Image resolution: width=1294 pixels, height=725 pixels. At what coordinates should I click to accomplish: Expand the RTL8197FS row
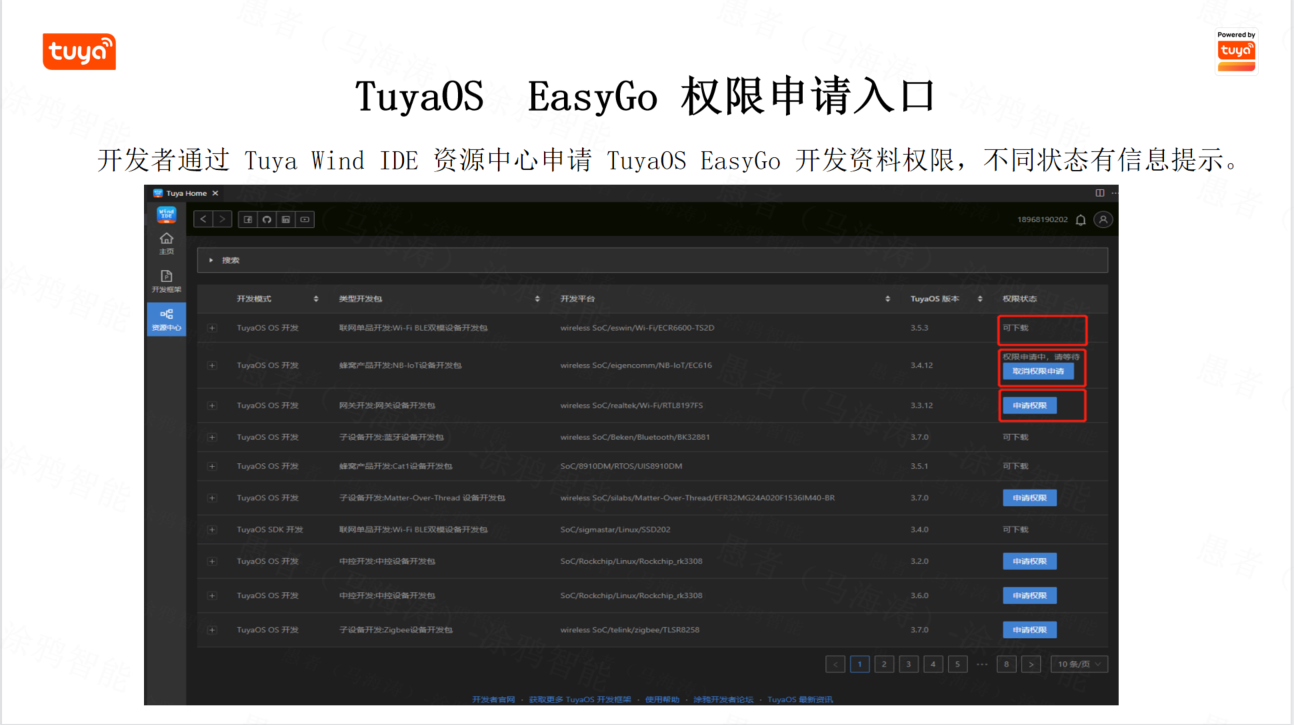coord(211,406)
